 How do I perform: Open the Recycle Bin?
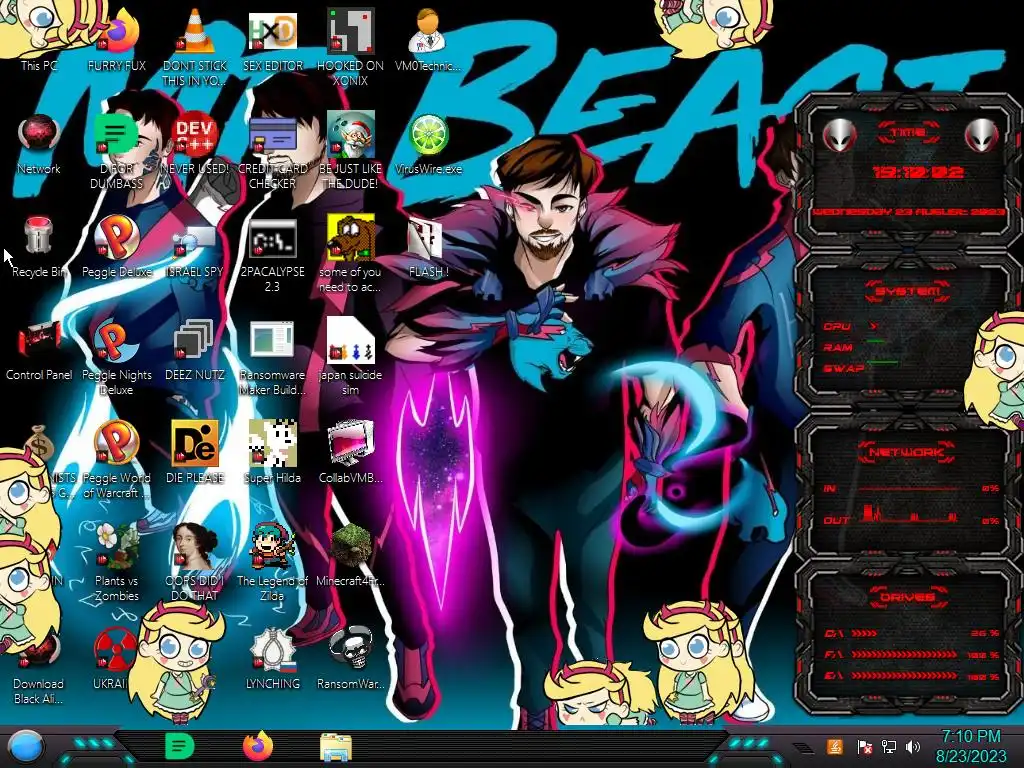(x=39, y=246)
